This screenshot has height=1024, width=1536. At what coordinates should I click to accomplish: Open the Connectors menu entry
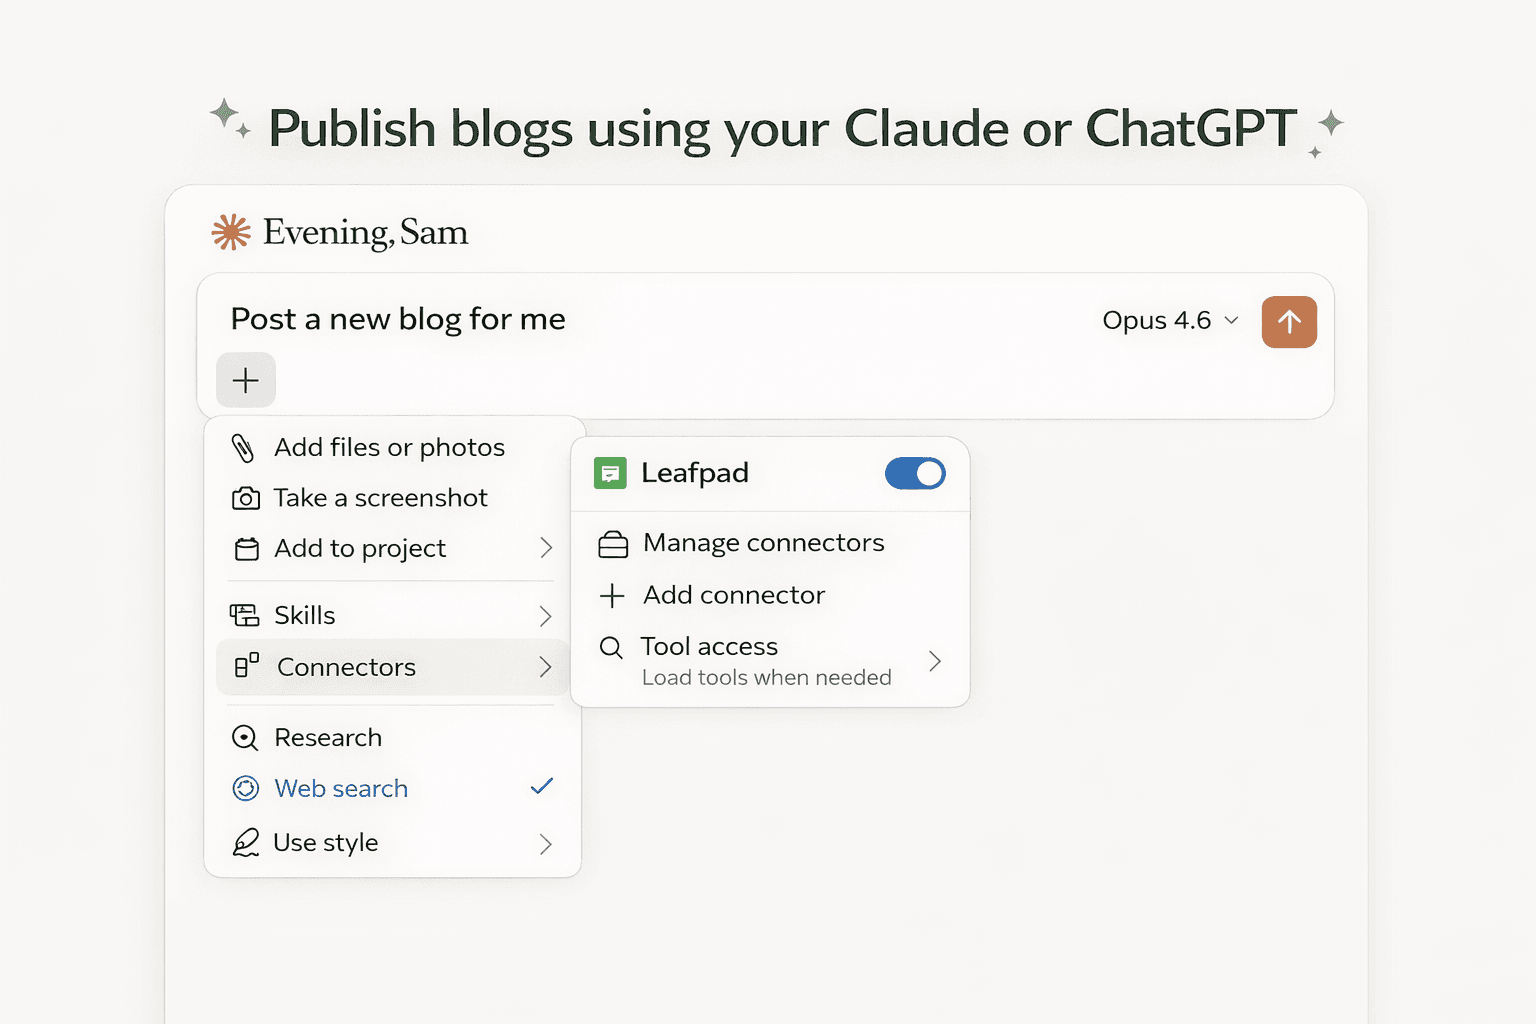click(392, 667)
